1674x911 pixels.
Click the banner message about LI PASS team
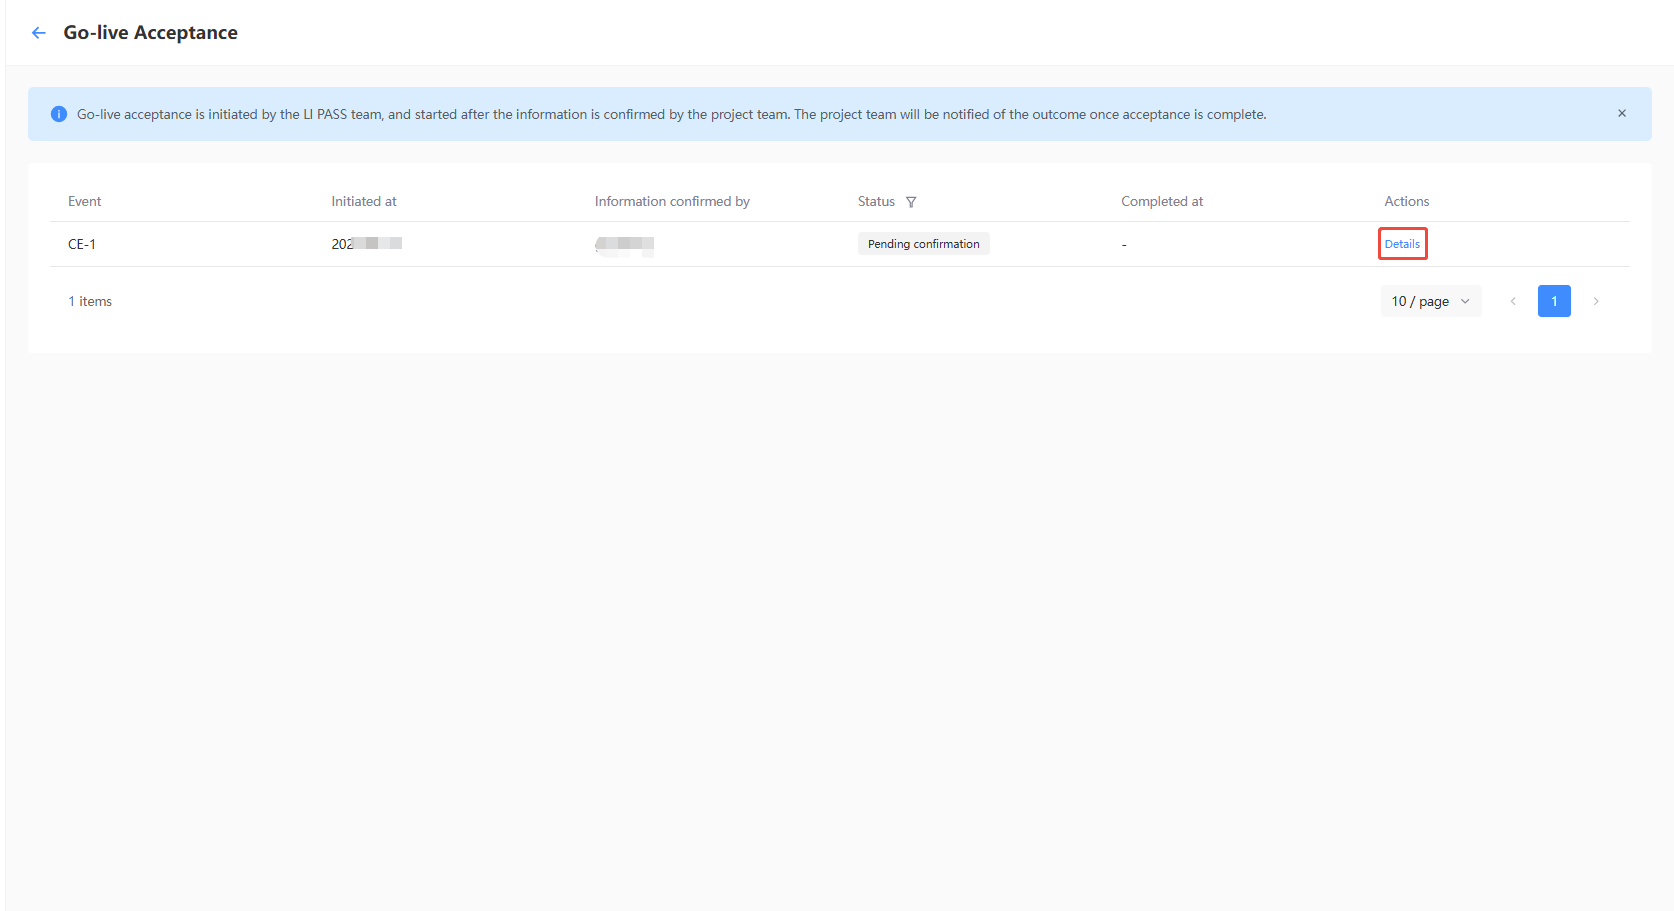pyautogui.click(x=671, y=114)
